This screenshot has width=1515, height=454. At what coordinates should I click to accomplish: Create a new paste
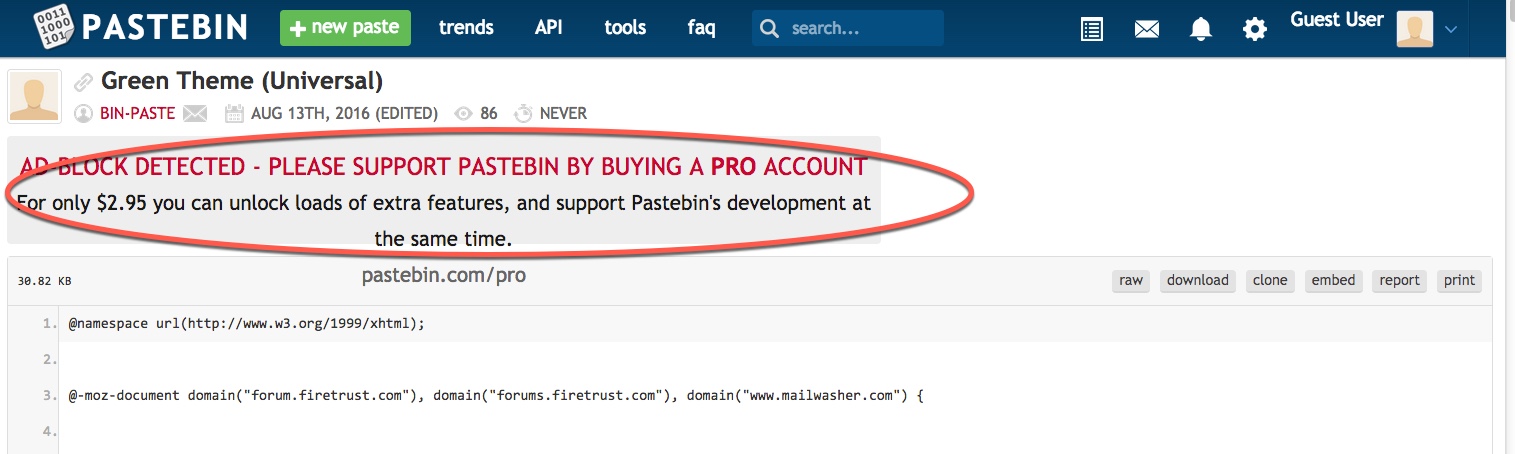click(x=345, y=27)
